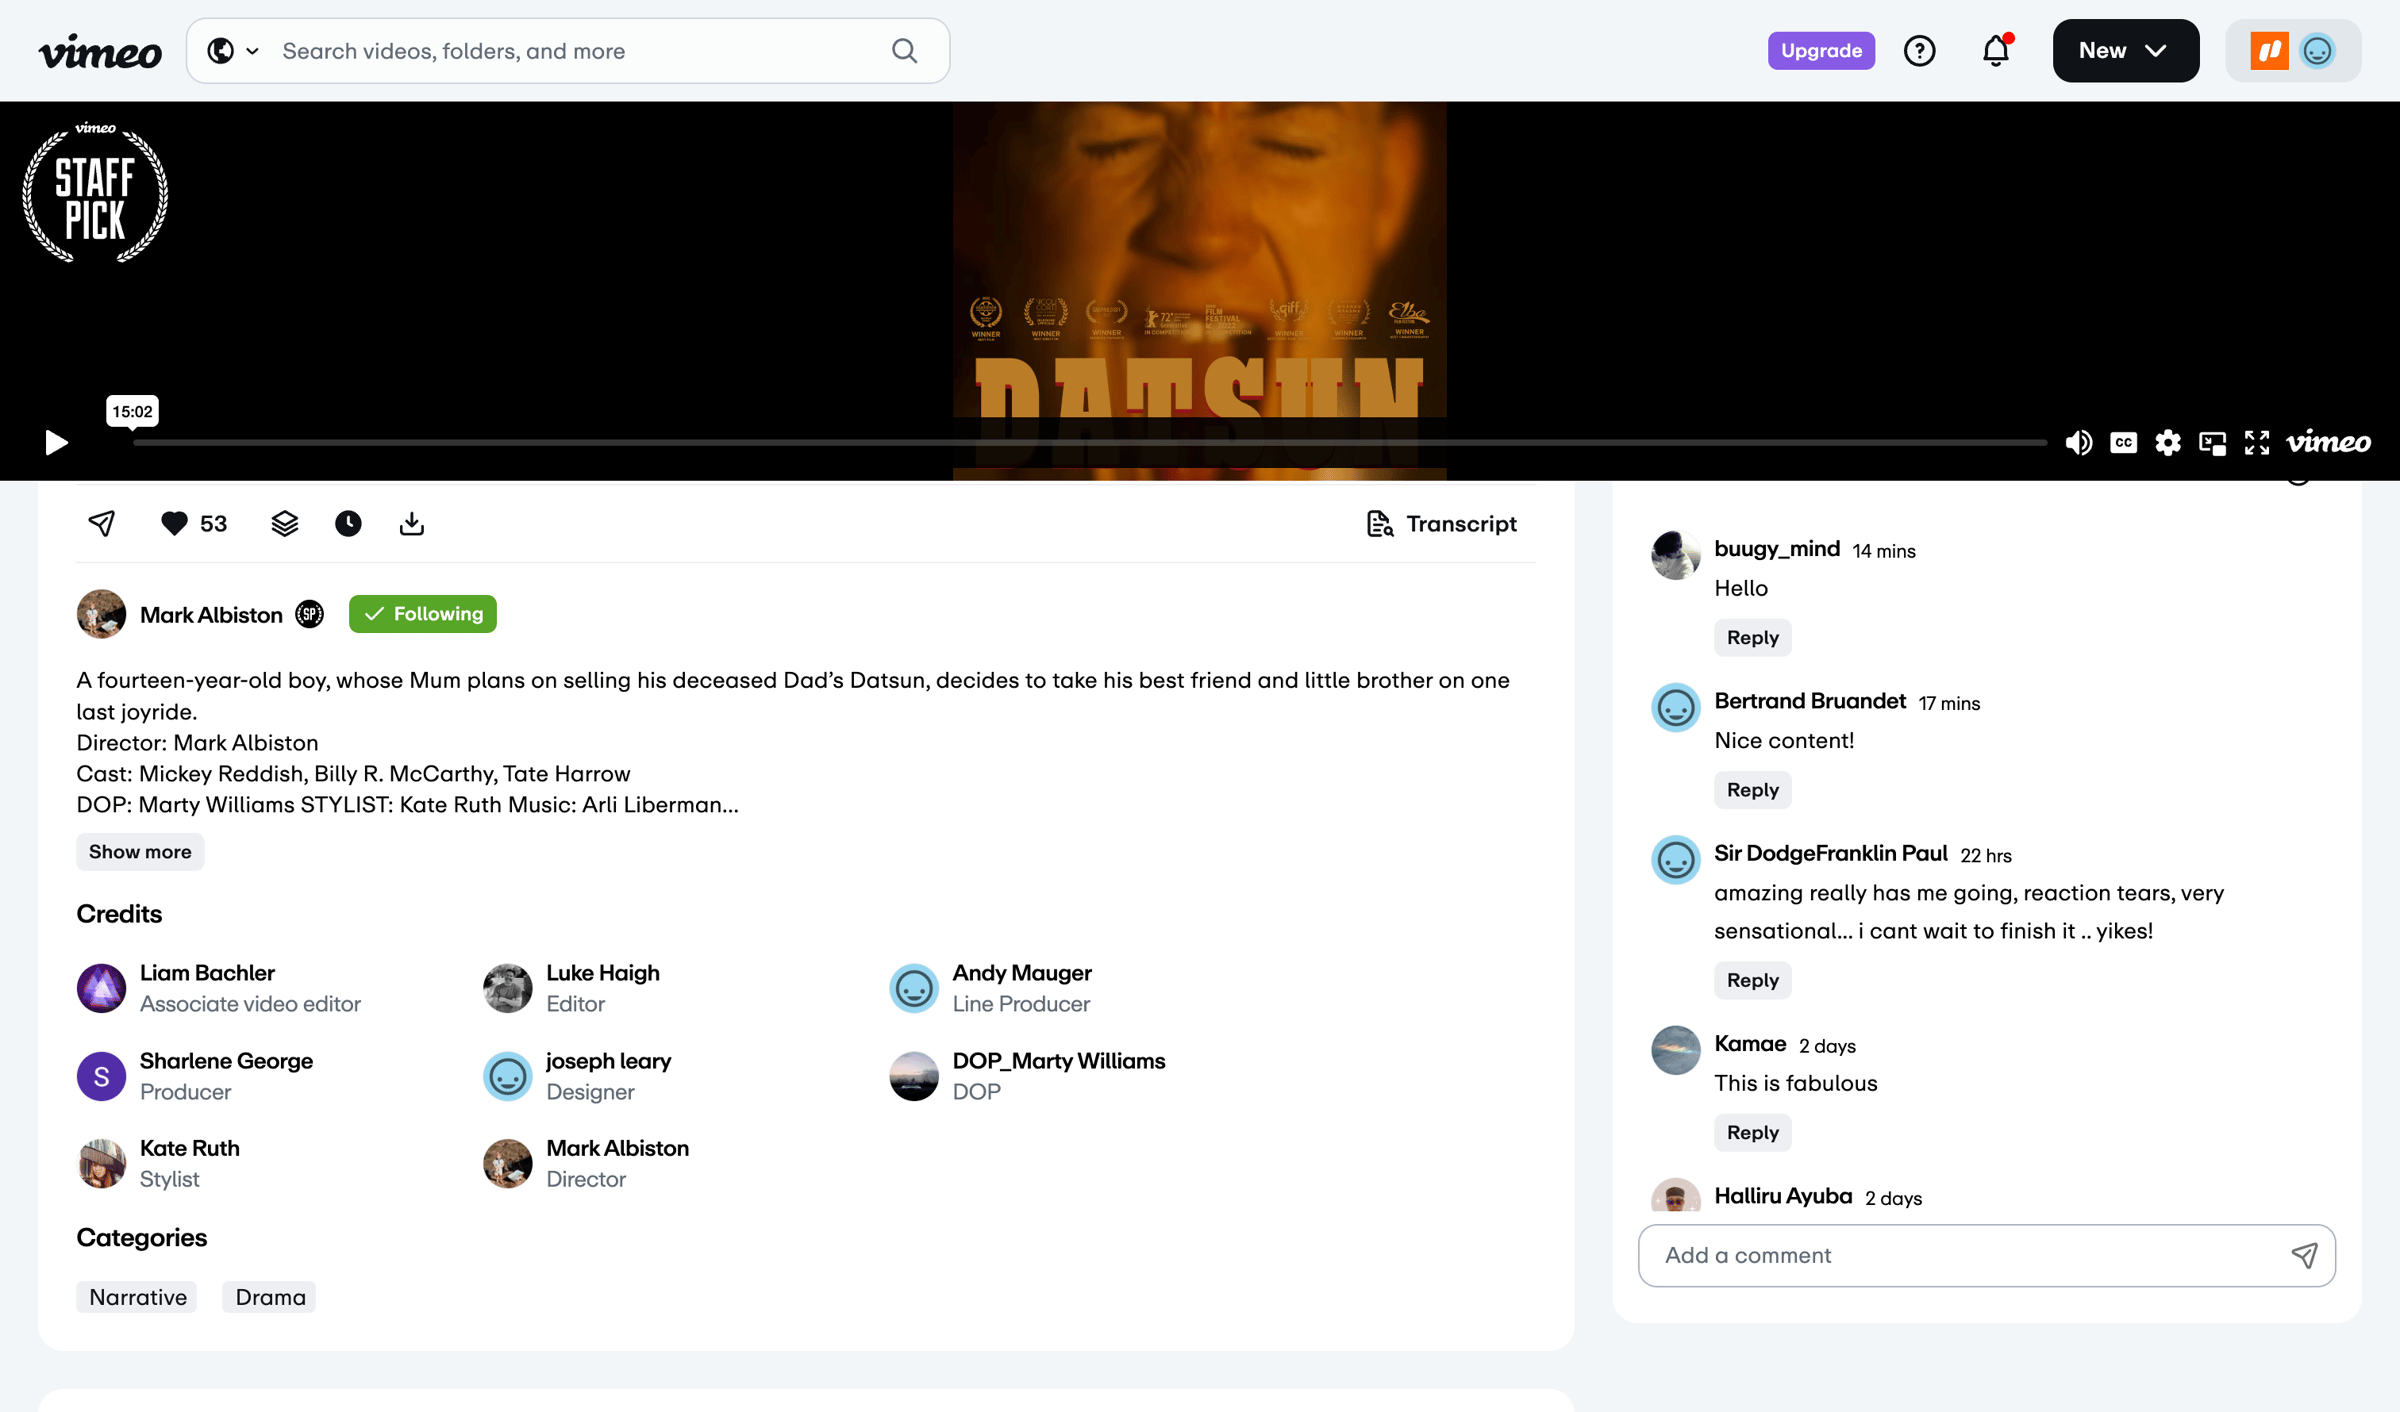This screenshot has height=1412, width=2400.
Task: Open the notifications bell
Action: point(1996,51)
